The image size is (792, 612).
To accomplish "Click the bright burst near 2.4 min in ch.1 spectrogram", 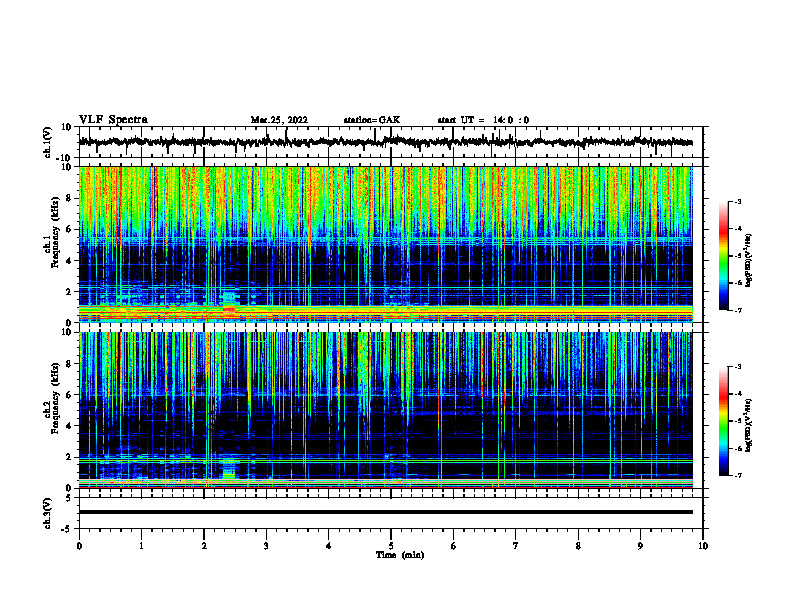I will (229, 306).
